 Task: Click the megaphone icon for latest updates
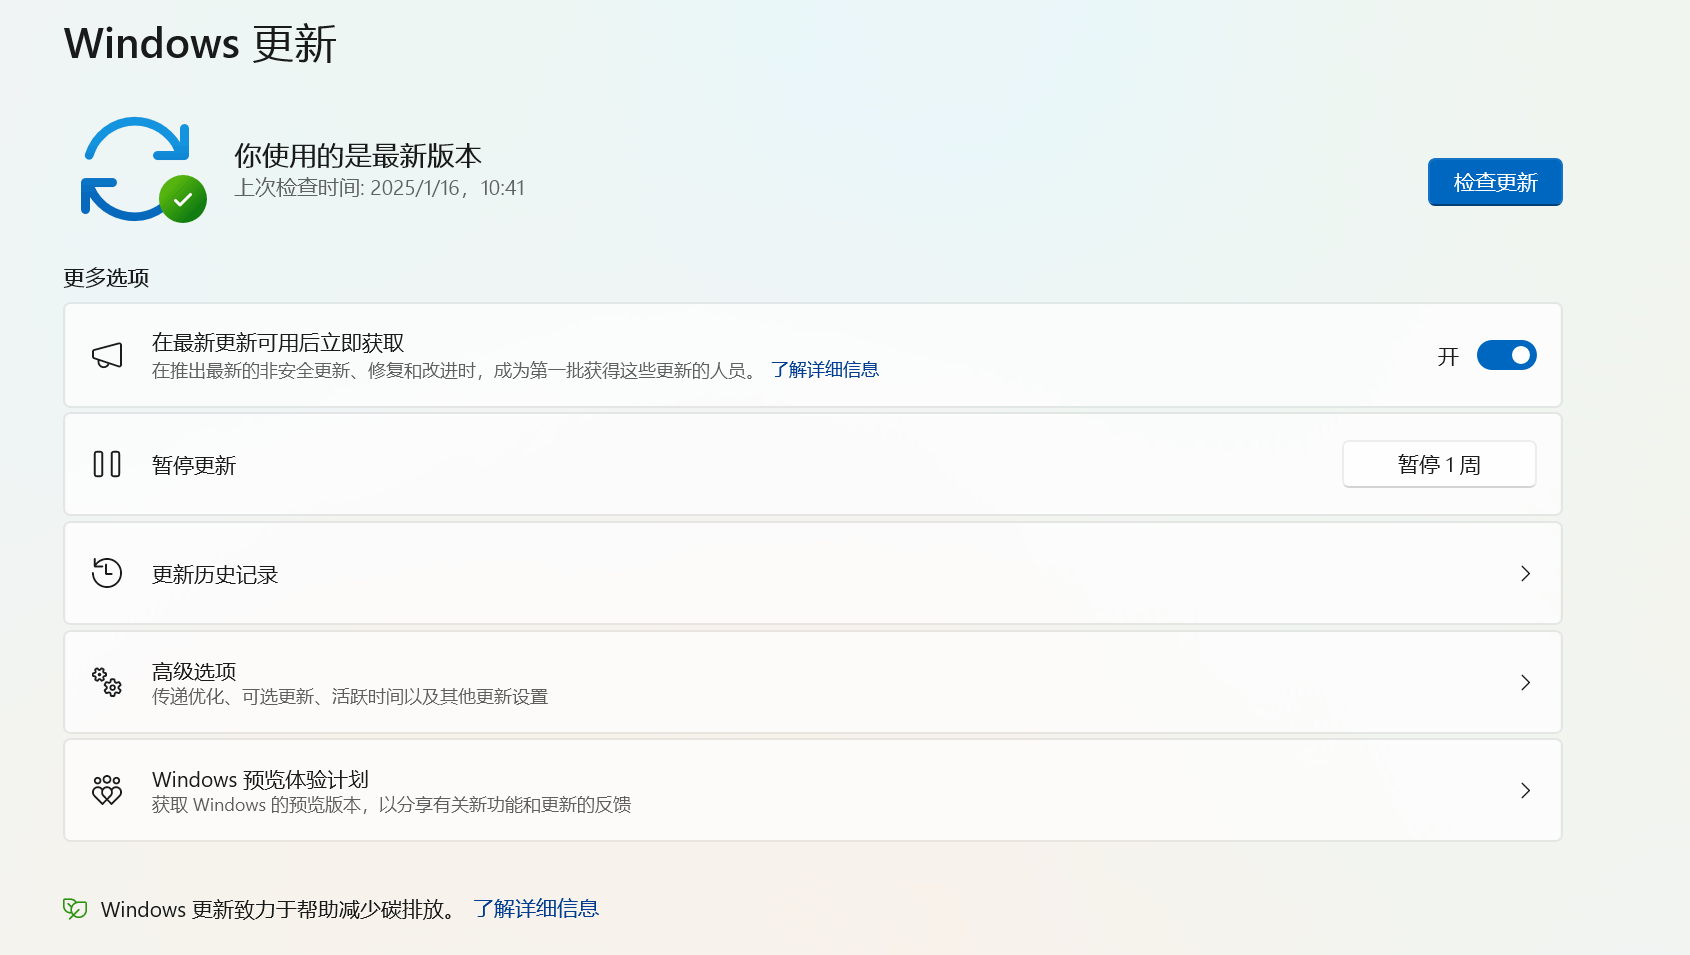[107, 355]
